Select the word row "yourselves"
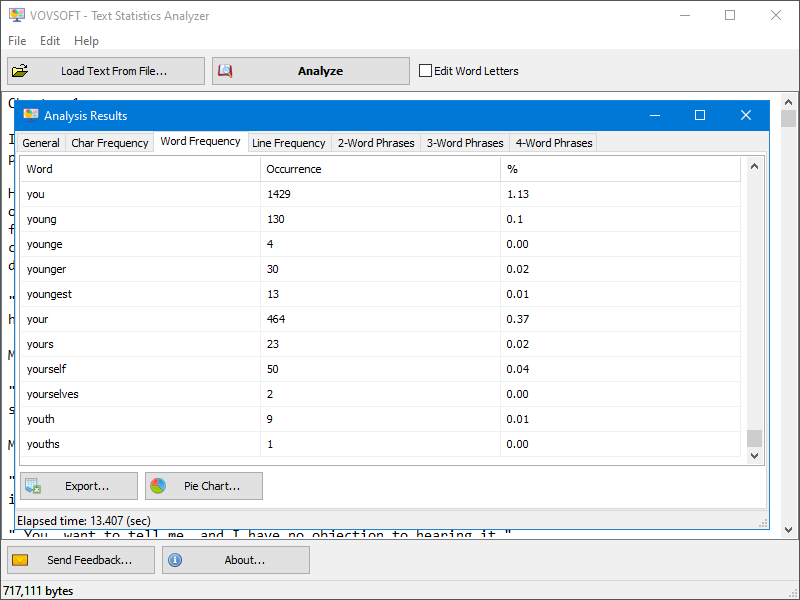800x600 pixels. point(381,394)
